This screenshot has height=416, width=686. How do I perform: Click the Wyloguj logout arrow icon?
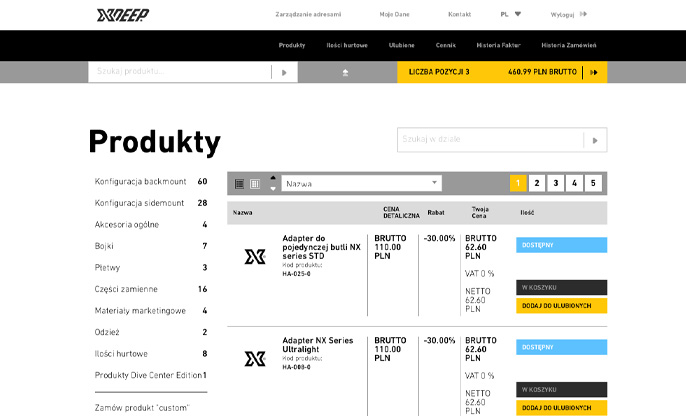tap(583, 14)
